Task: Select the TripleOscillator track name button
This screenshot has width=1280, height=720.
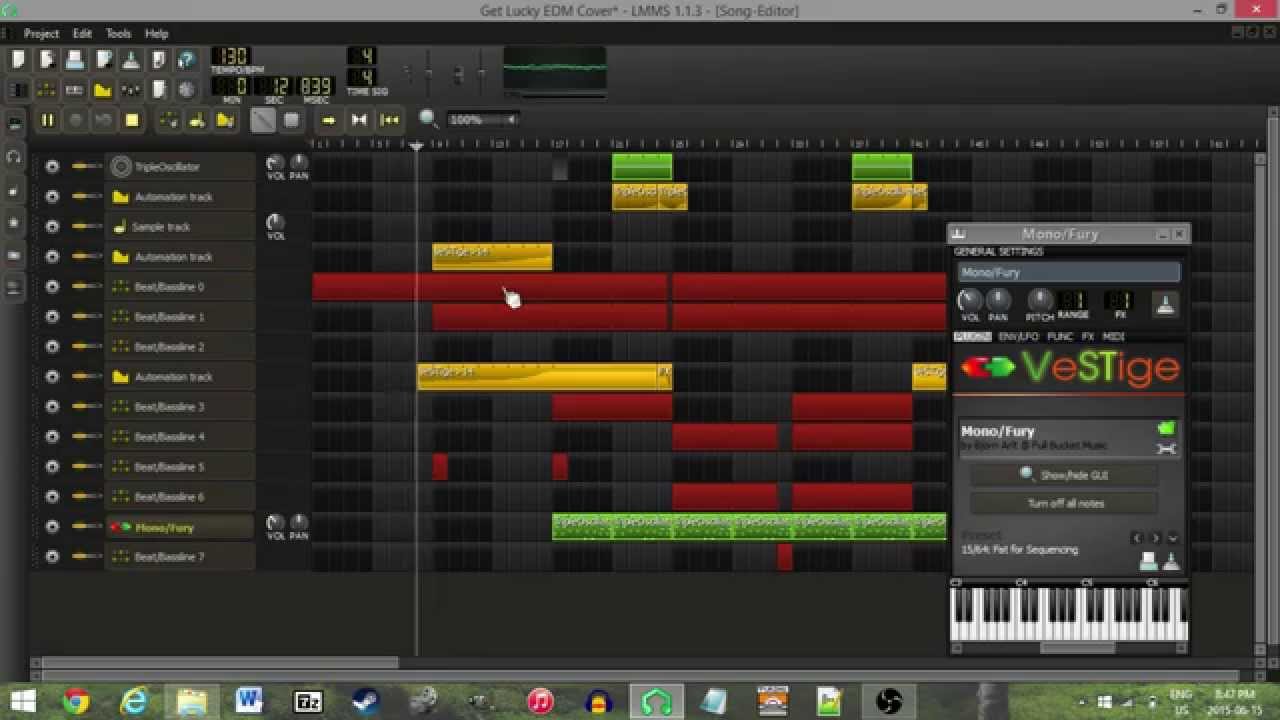Action: pyautogui.click(x=181, y=167)
